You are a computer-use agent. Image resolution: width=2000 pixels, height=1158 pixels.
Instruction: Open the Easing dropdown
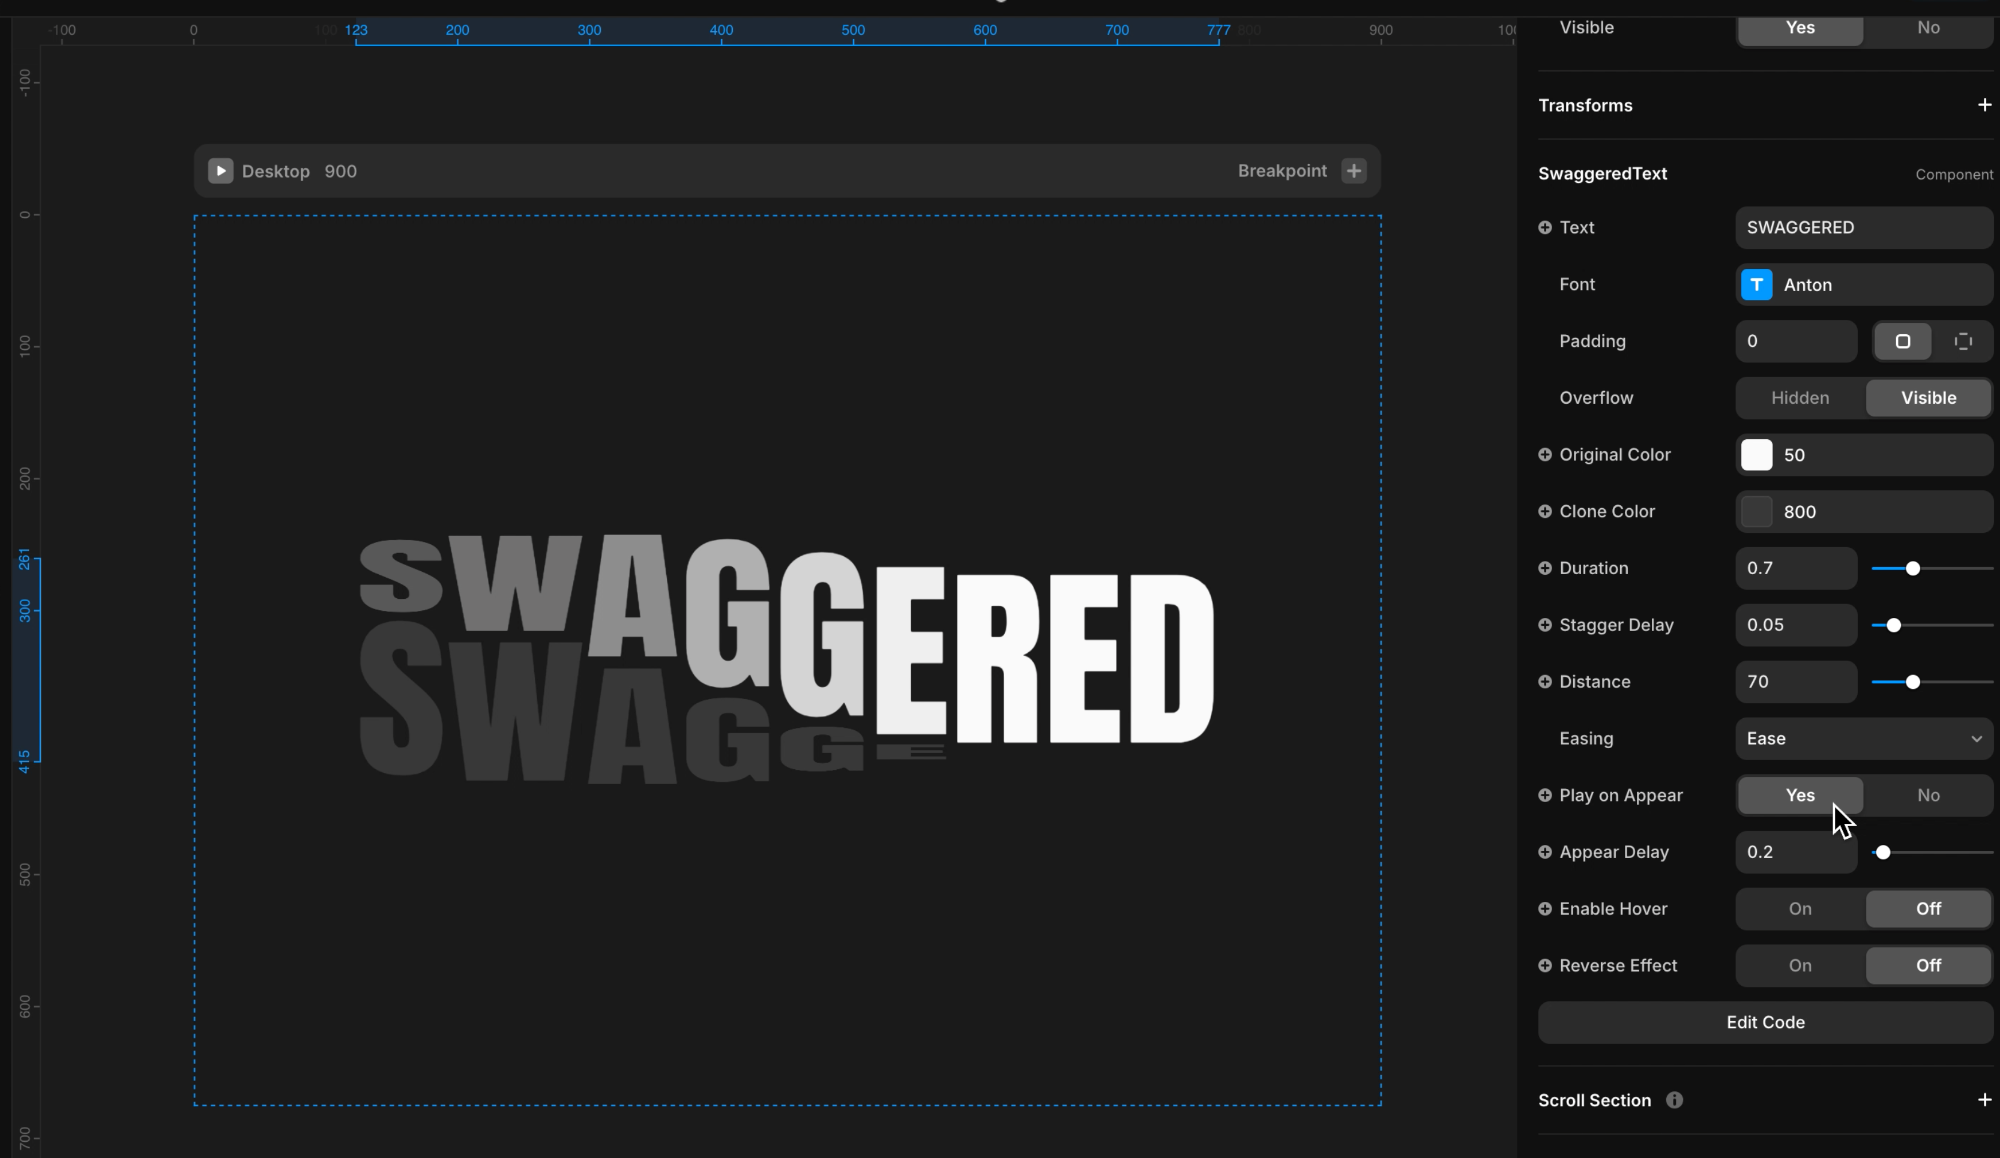tap(1864, 739)
